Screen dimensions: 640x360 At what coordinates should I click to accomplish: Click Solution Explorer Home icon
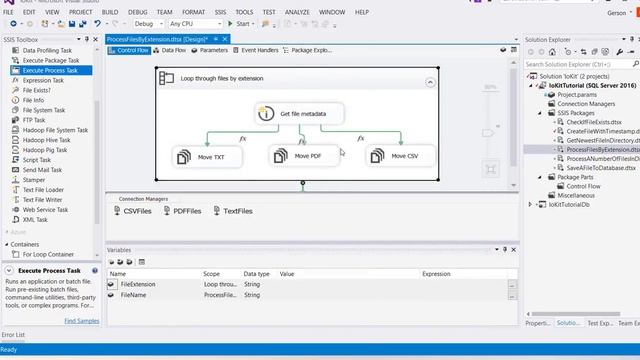coord(552,52)
